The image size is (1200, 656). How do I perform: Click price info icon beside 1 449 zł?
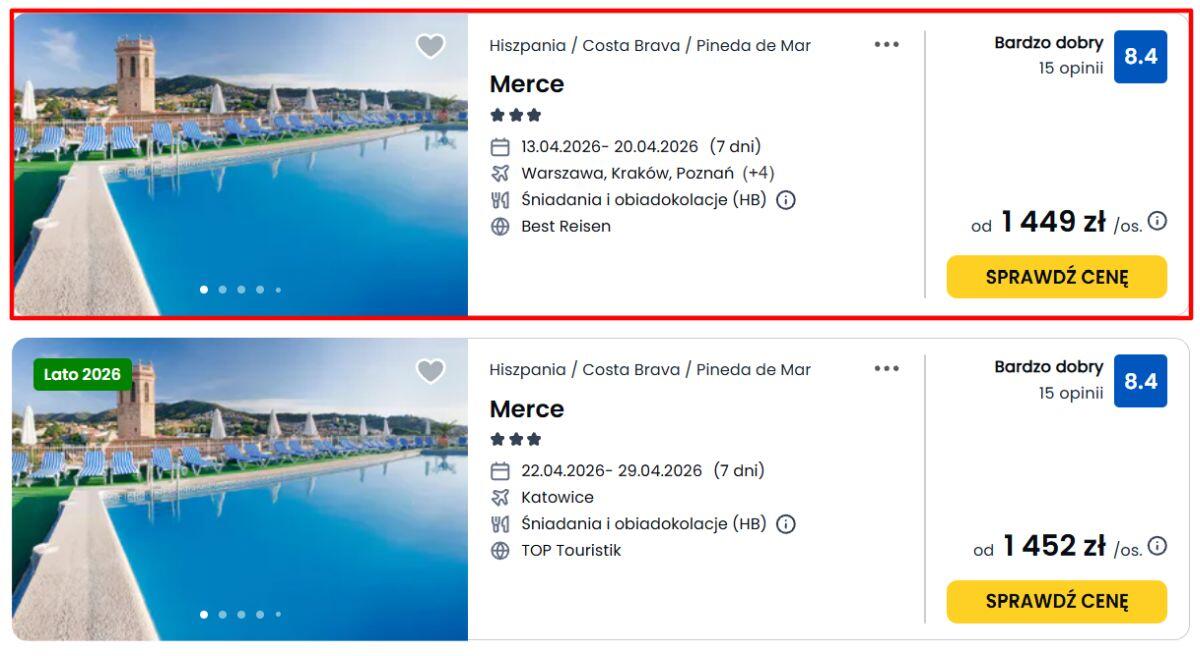tap(1157, 221)
